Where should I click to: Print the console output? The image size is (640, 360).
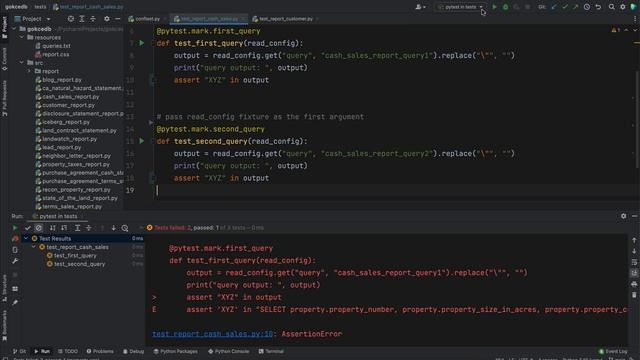(634, 284)
